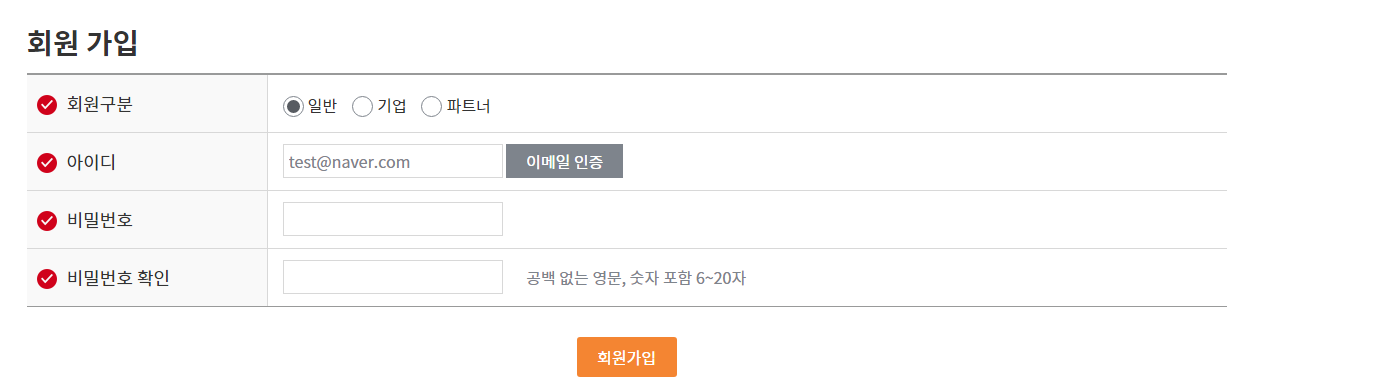Click the red check icon beside 비밀번호
The image size is (1393, 389).
47,220
